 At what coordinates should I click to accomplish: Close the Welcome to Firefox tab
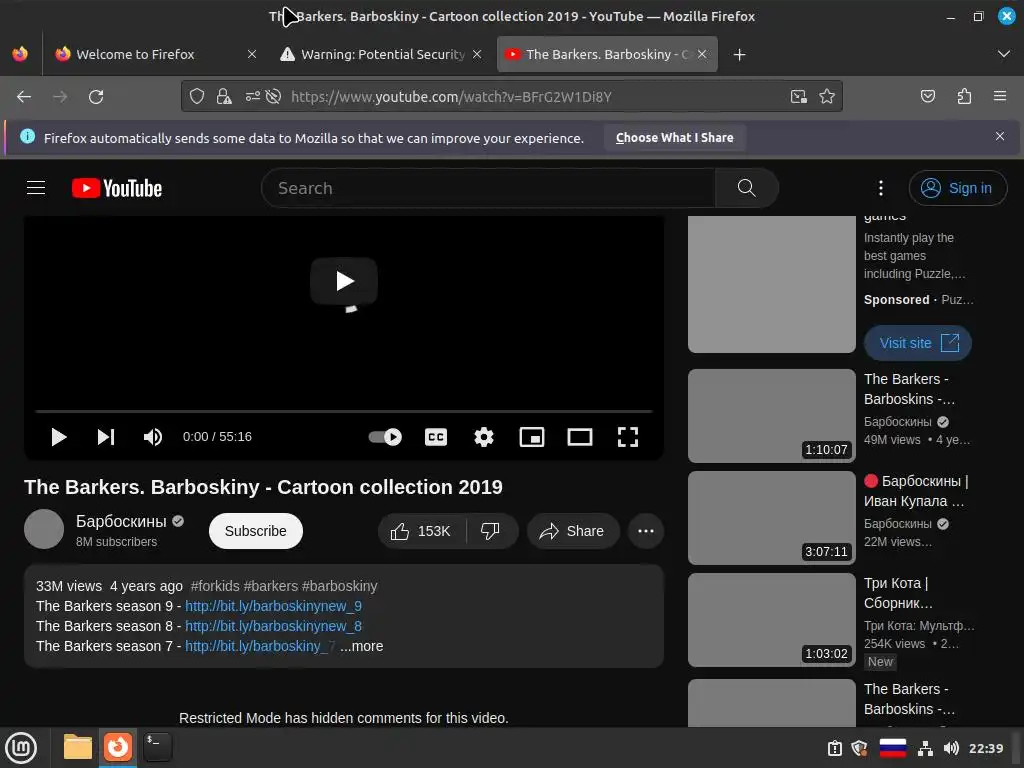tap(252, 54)
